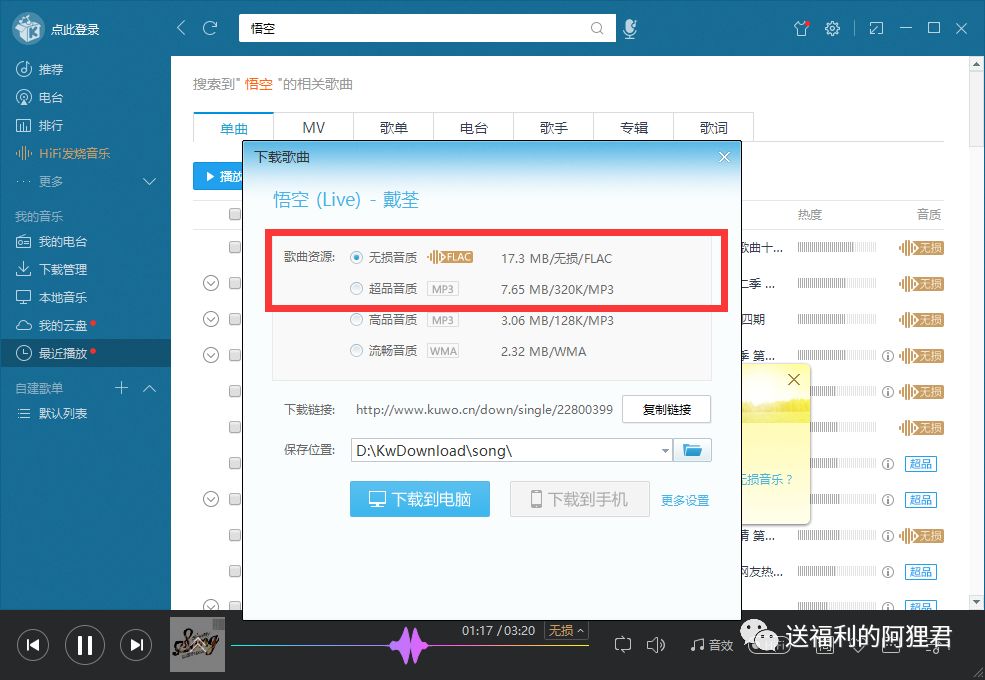Image resolution: width=985 pixels, height=680 pixels.
Task: Add a new playlist under 自建歌单
Action: pyautogui.click(x=121, y=388)
